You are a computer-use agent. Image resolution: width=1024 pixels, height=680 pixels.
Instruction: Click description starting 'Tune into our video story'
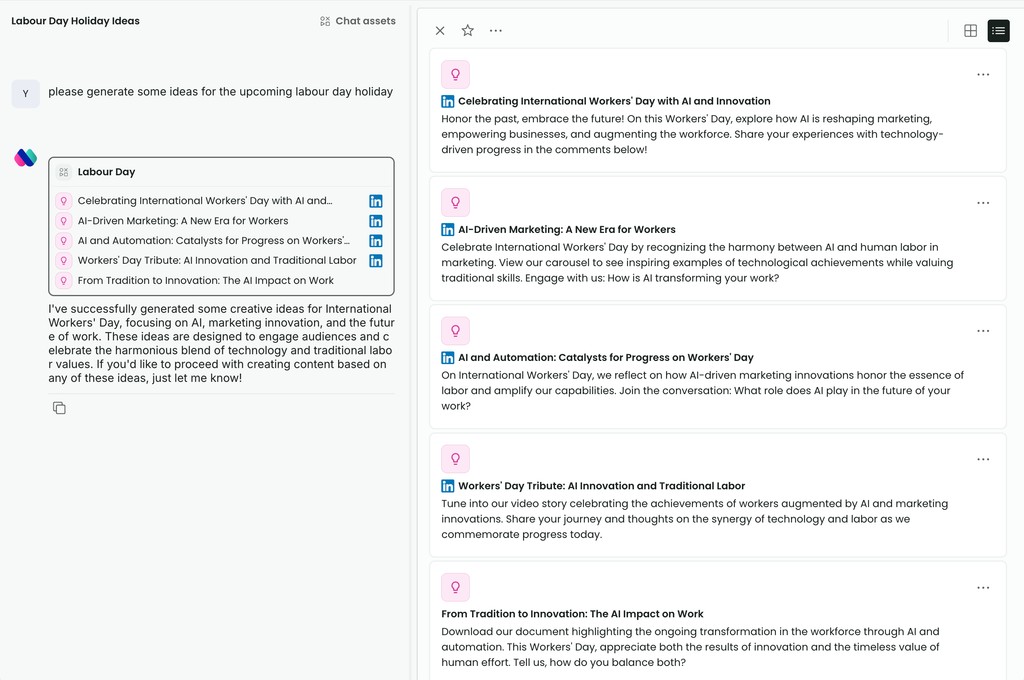click(x=695, y=519)
